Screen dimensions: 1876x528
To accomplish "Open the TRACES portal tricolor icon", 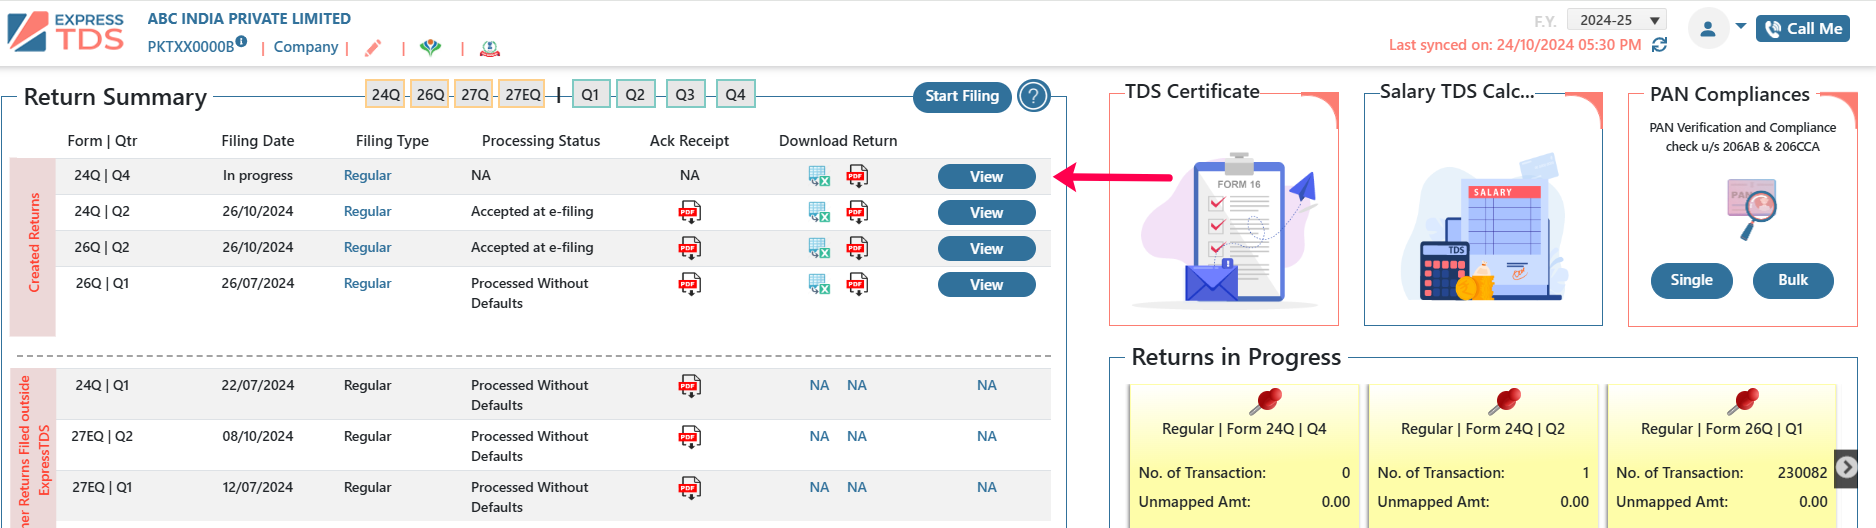I will pos(430,47).
